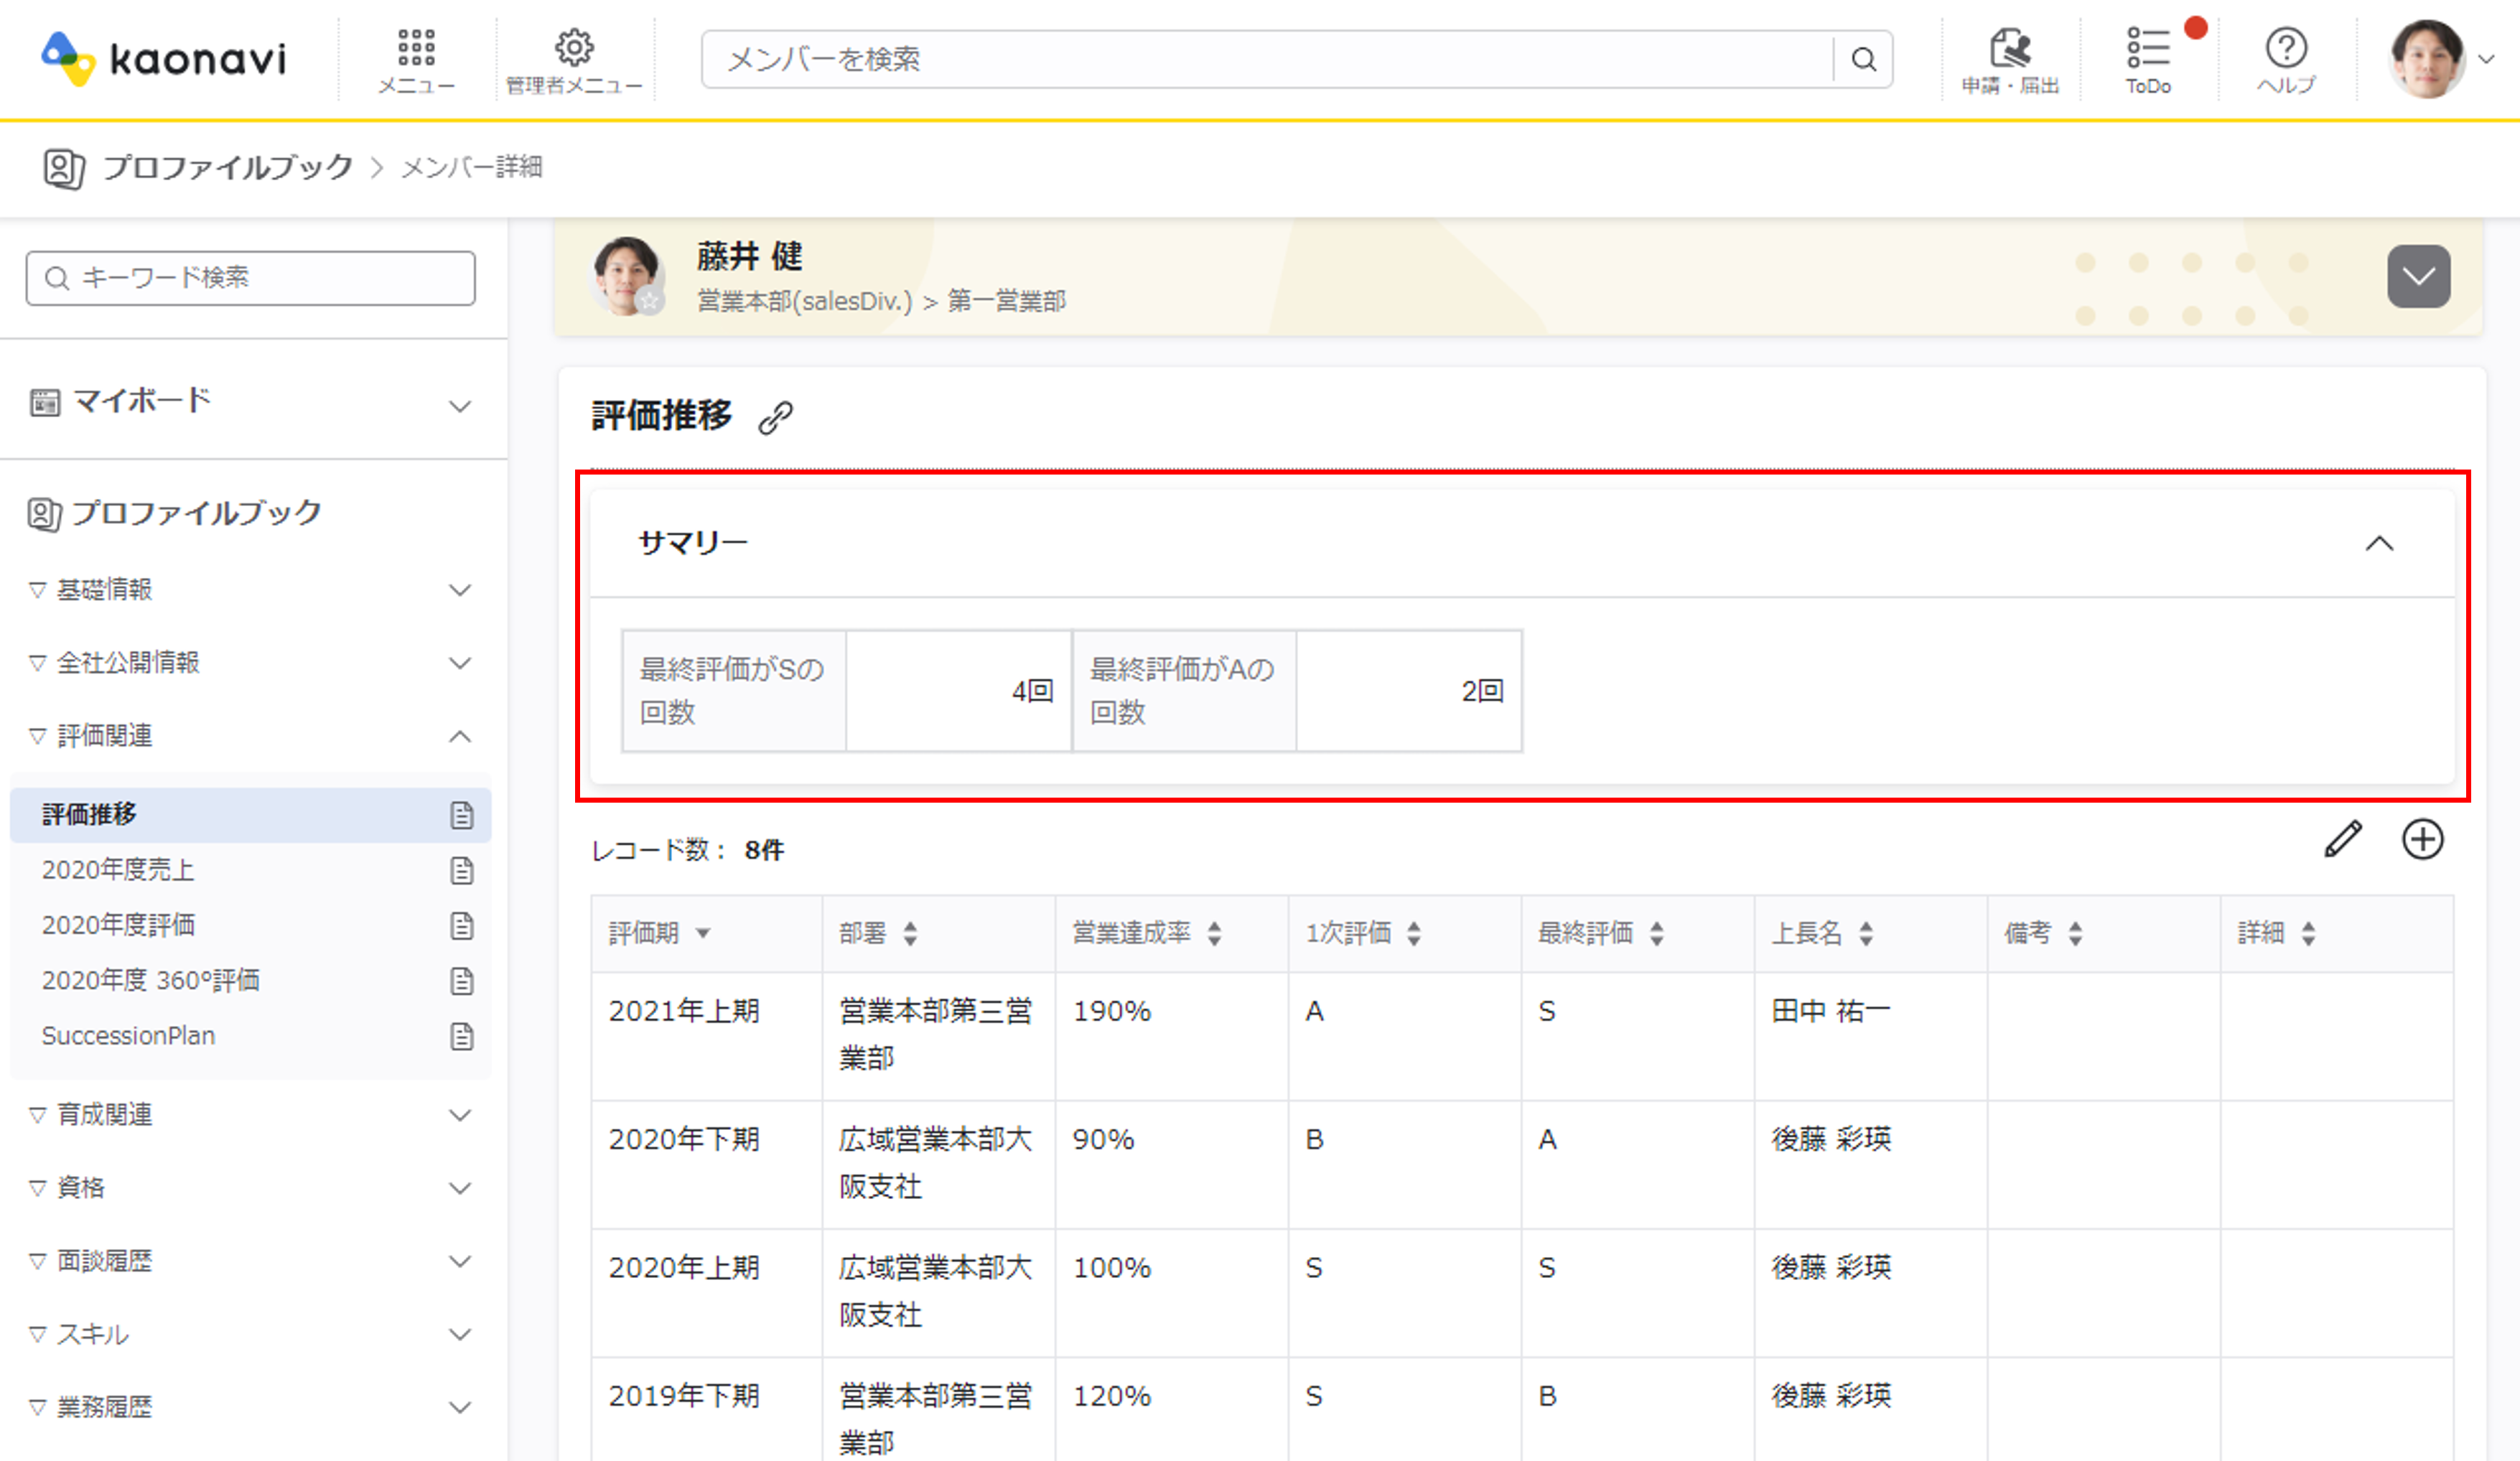This screenshot has width=2520, height=1461.
Task: Expand the 基礎情報 category
Action: coord(459,590)
